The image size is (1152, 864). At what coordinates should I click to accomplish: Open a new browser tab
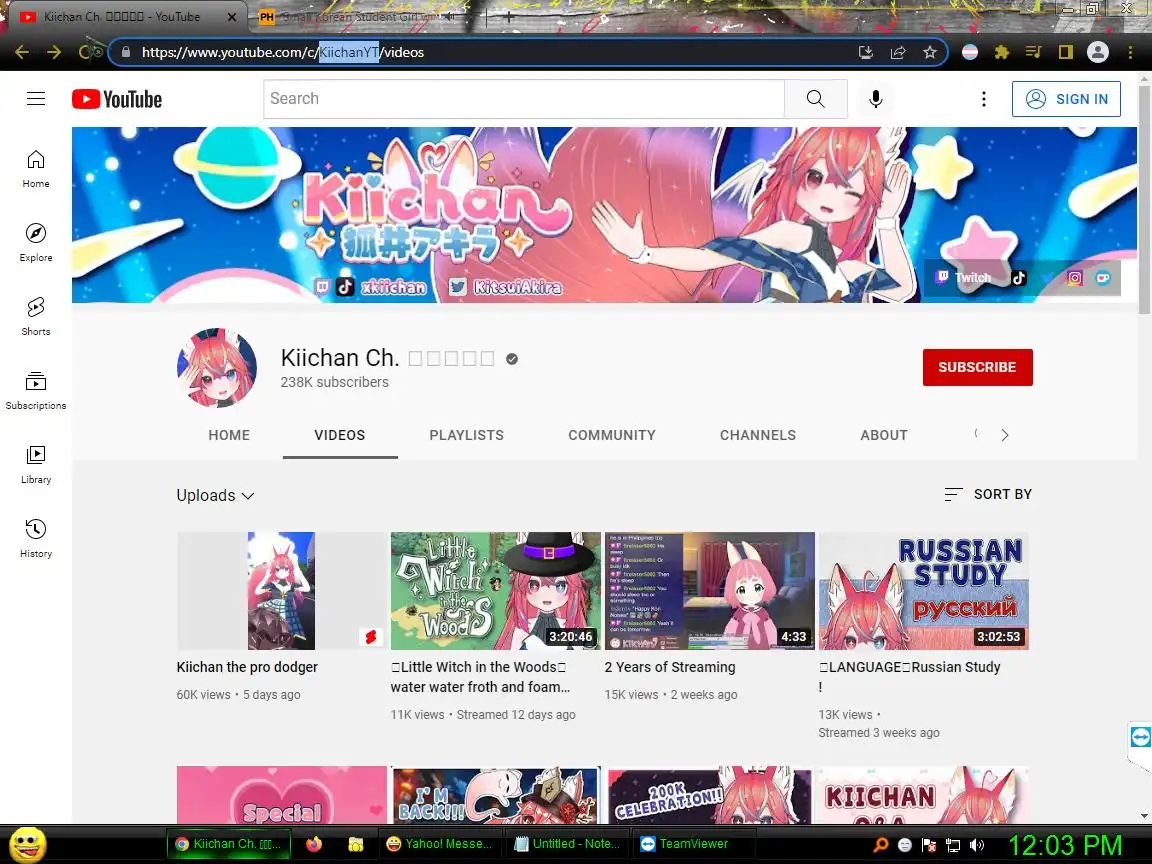point(508,16)
